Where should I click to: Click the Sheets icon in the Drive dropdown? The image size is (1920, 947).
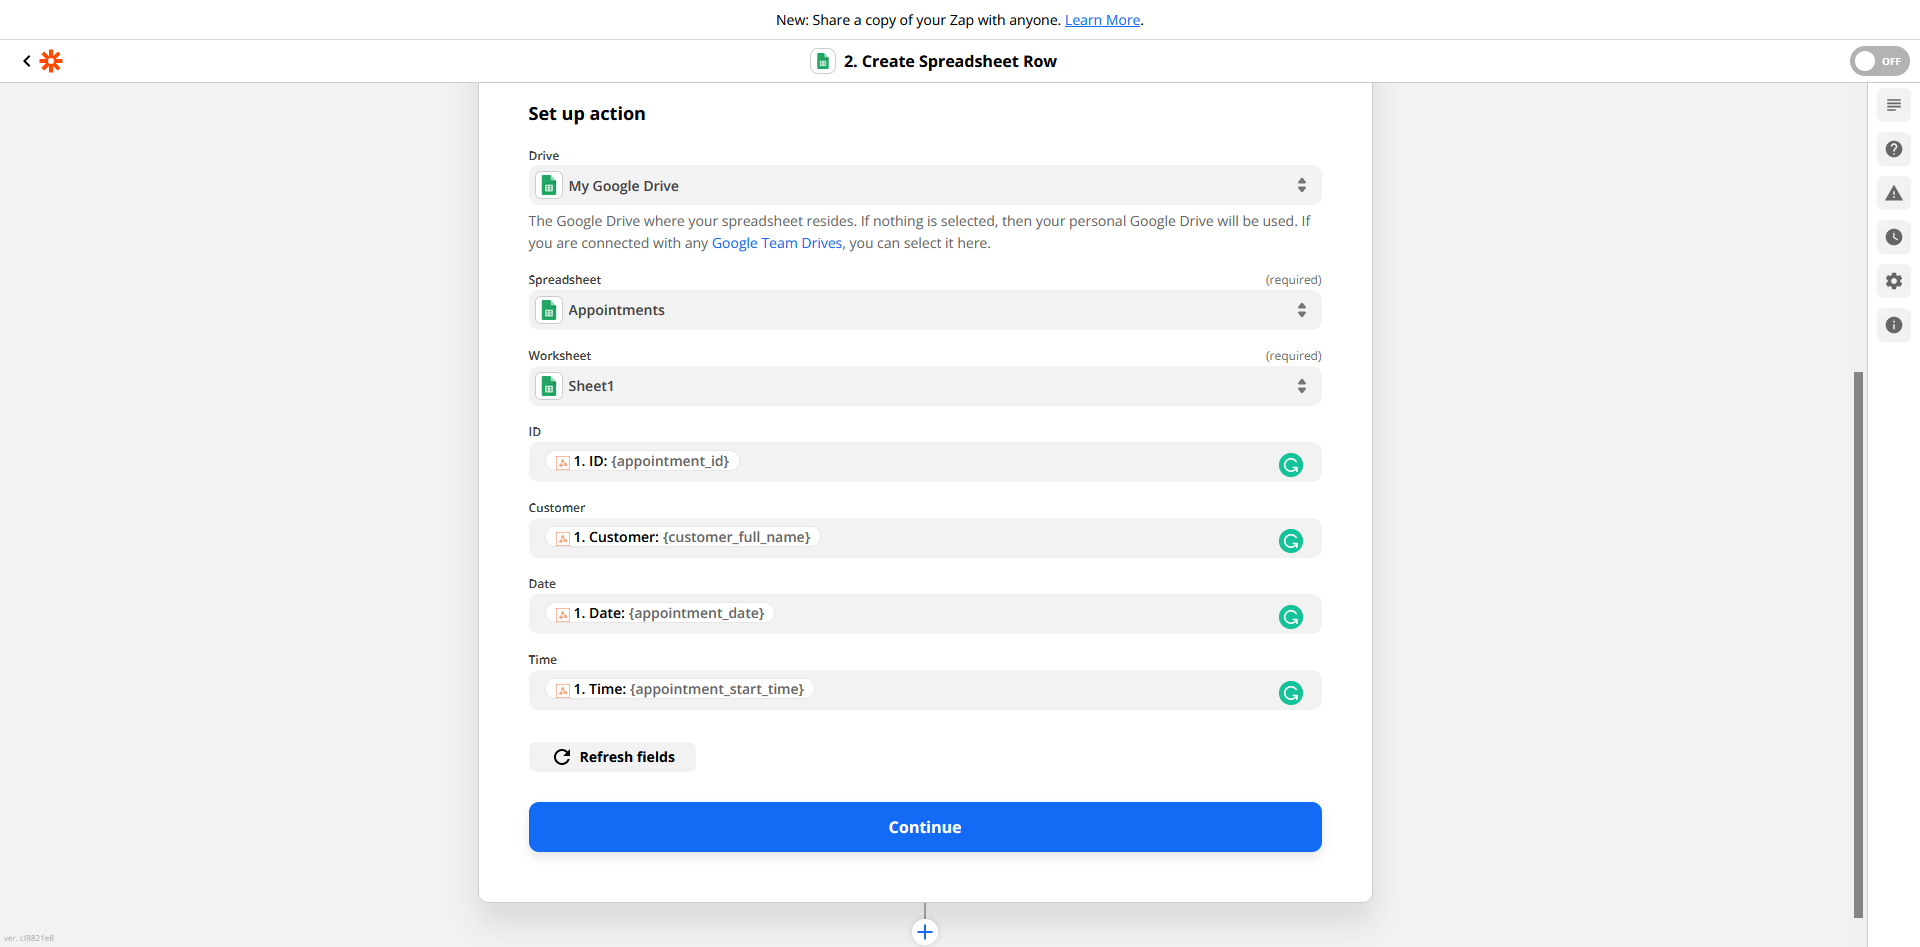tap(549, 186)
